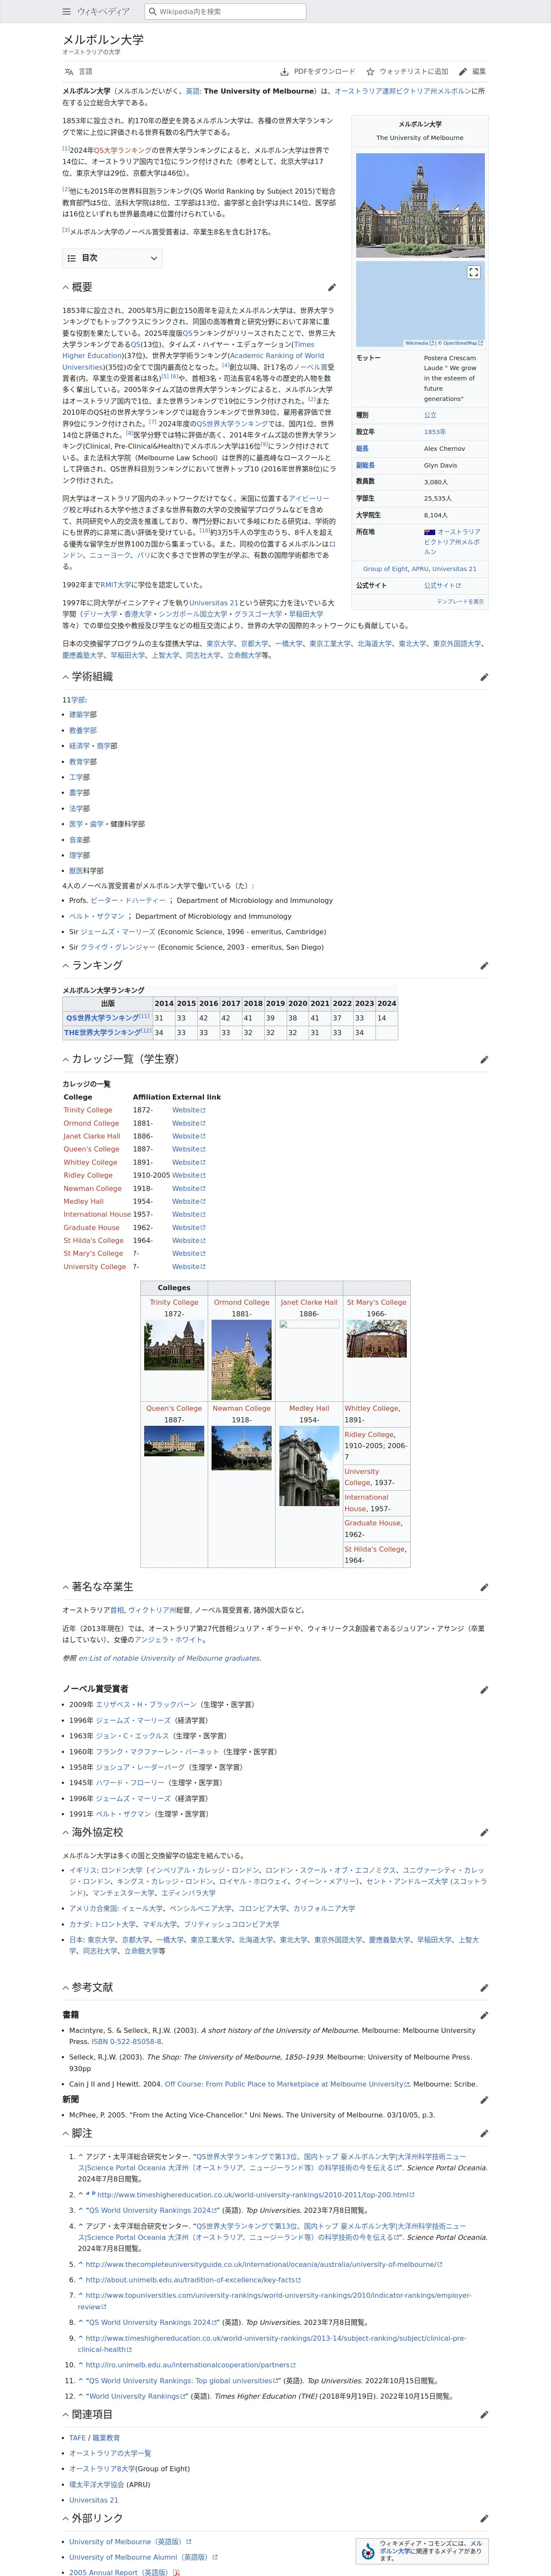Viewport: 551px width, 2576px height.
Task: Visit Newman College Website external link
Action: click(x=188, y=1189)
